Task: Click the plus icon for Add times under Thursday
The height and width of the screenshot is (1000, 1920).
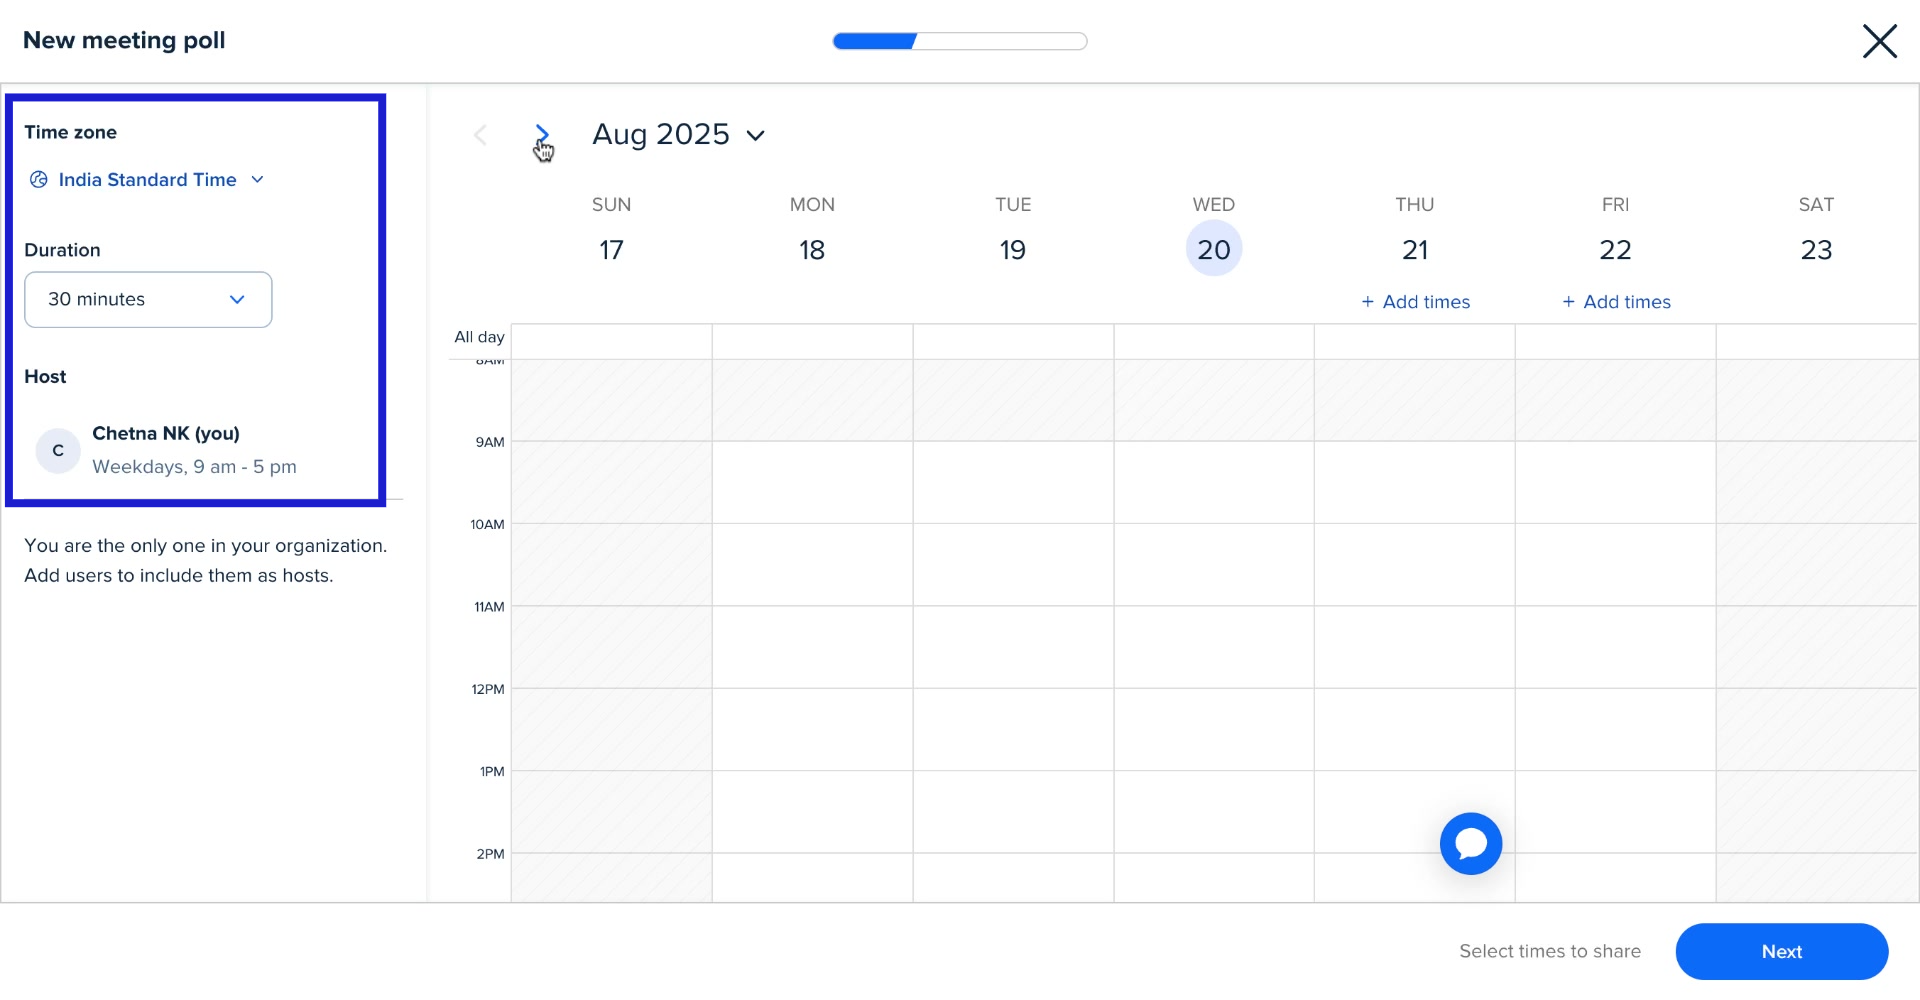Action: (1367, 301)
